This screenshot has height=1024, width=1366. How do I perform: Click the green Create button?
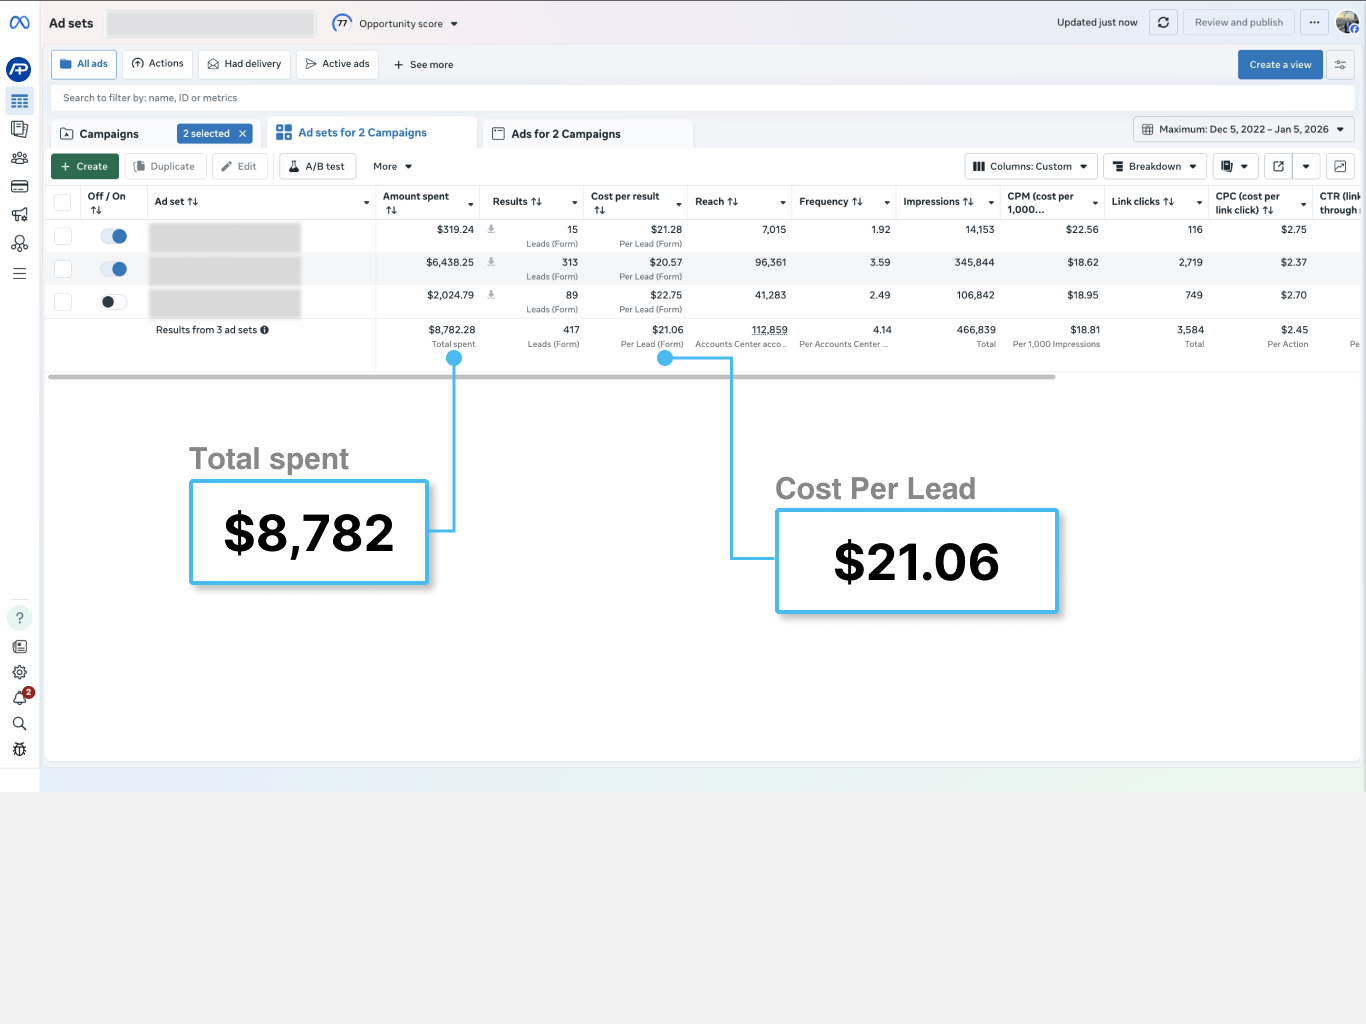tap(85, 167)
